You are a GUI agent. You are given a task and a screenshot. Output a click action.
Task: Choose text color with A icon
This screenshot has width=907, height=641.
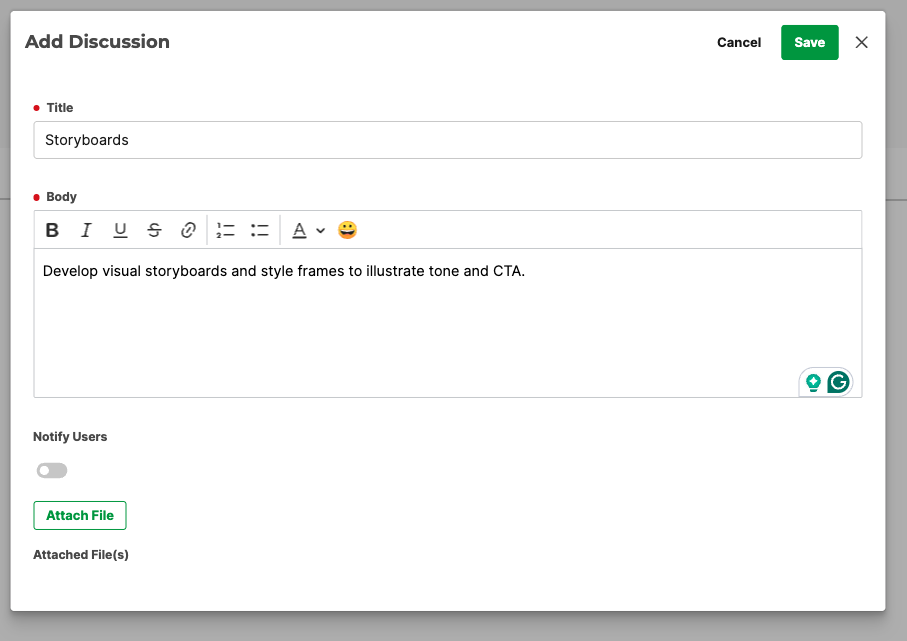[x=299, y=230]
